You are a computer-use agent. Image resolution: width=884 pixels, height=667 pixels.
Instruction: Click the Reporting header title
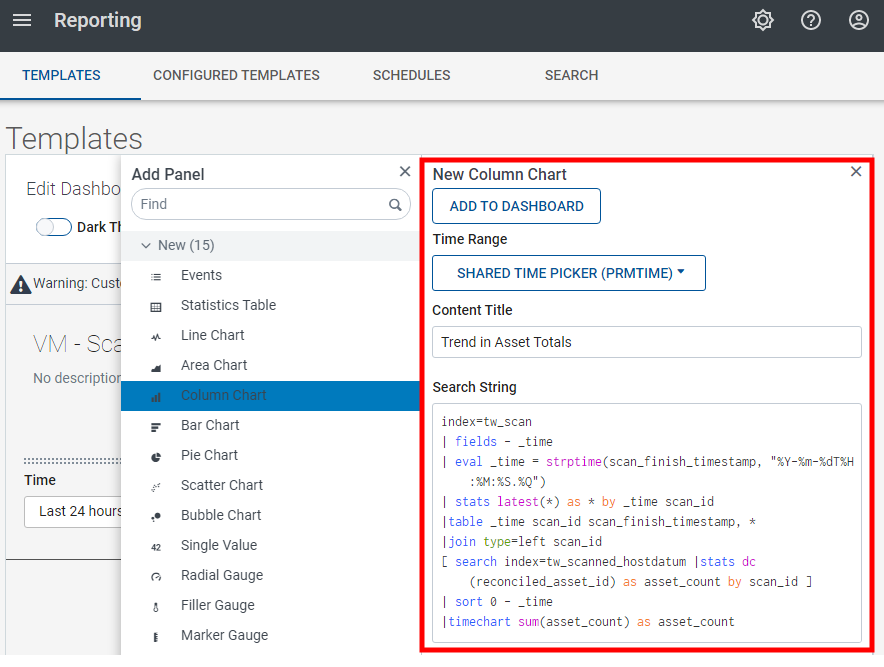pos(98,20)
